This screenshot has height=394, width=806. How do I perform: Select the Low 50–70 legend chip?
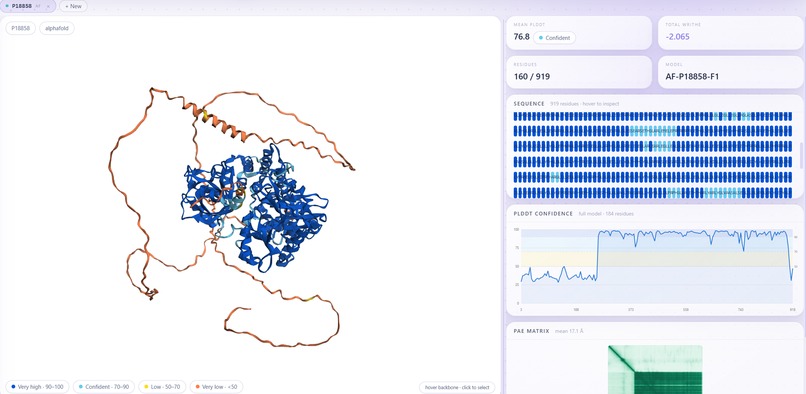(162, 387)
